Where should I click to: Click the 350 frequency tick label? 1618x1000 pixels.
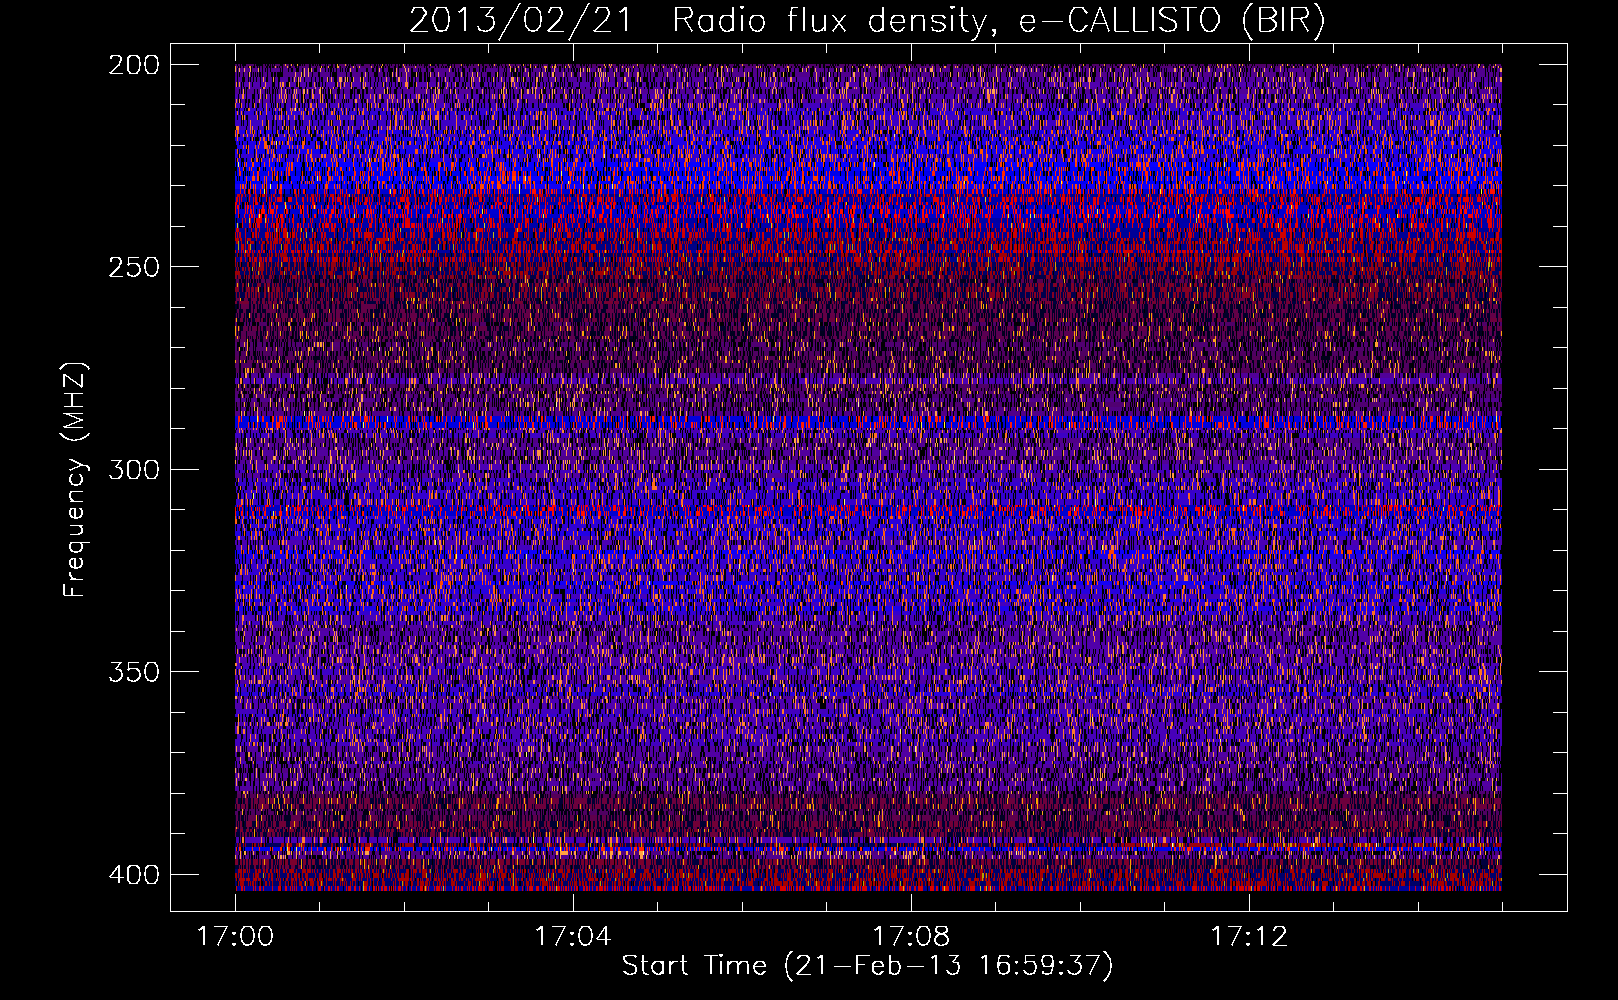(133, 672)
